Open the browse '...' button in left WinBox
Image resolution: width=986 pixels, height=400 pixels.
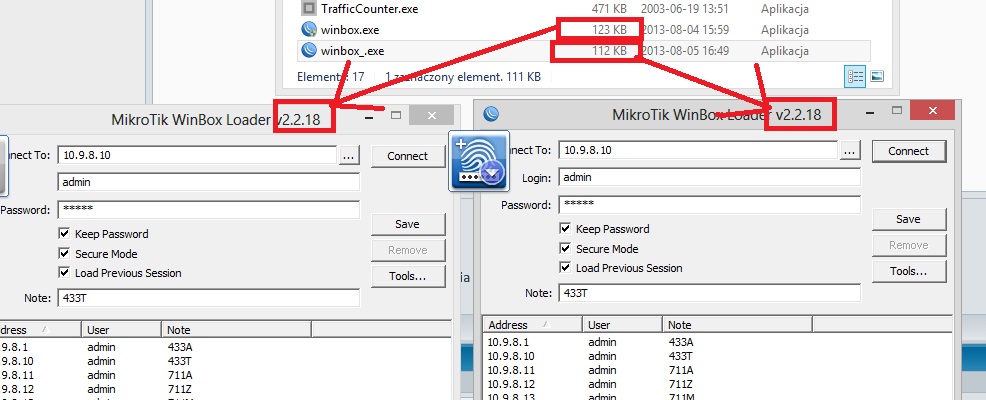pyautogui.click(x=350, y=155)
